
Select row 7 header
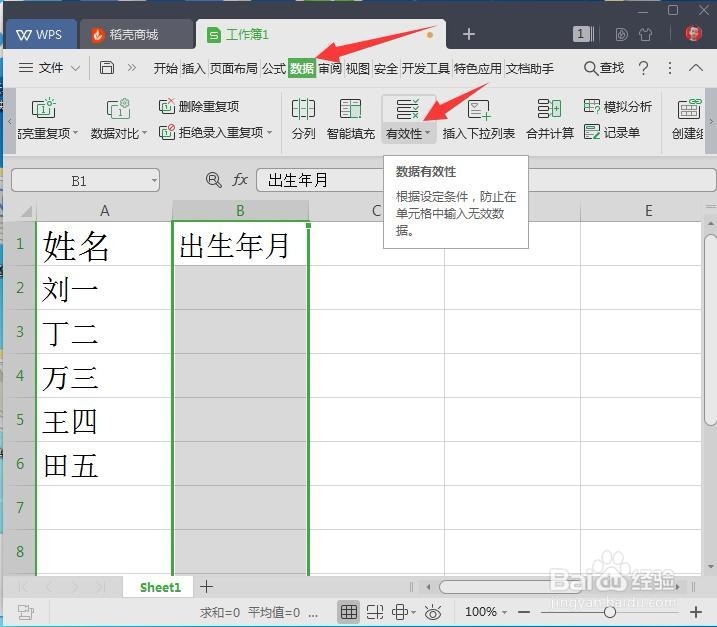(x=20, y=507)
